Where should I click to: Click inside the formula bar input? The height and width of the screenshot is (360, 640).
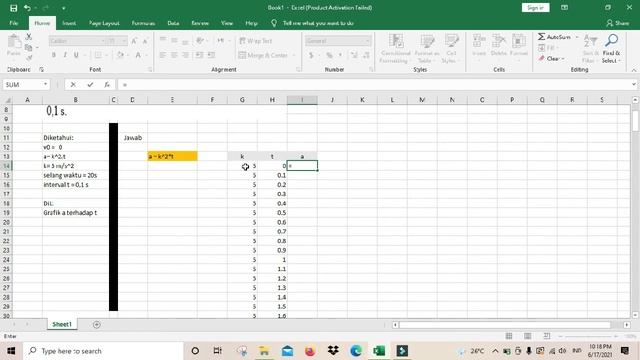pyautogui.click(x=373, y=84)
